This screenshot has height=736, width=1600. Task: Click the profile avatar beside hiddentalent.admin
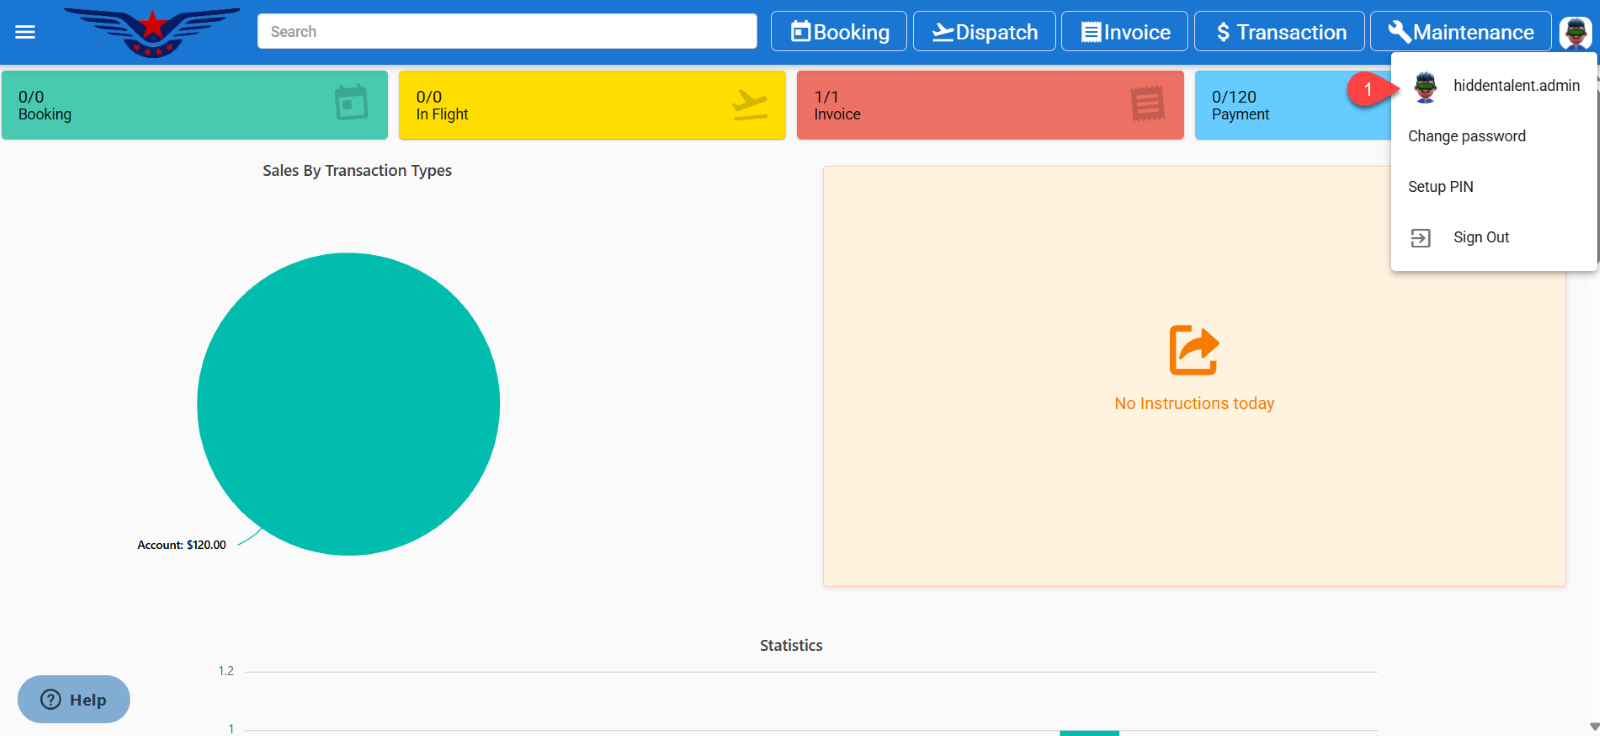[x=1425, y=87]
